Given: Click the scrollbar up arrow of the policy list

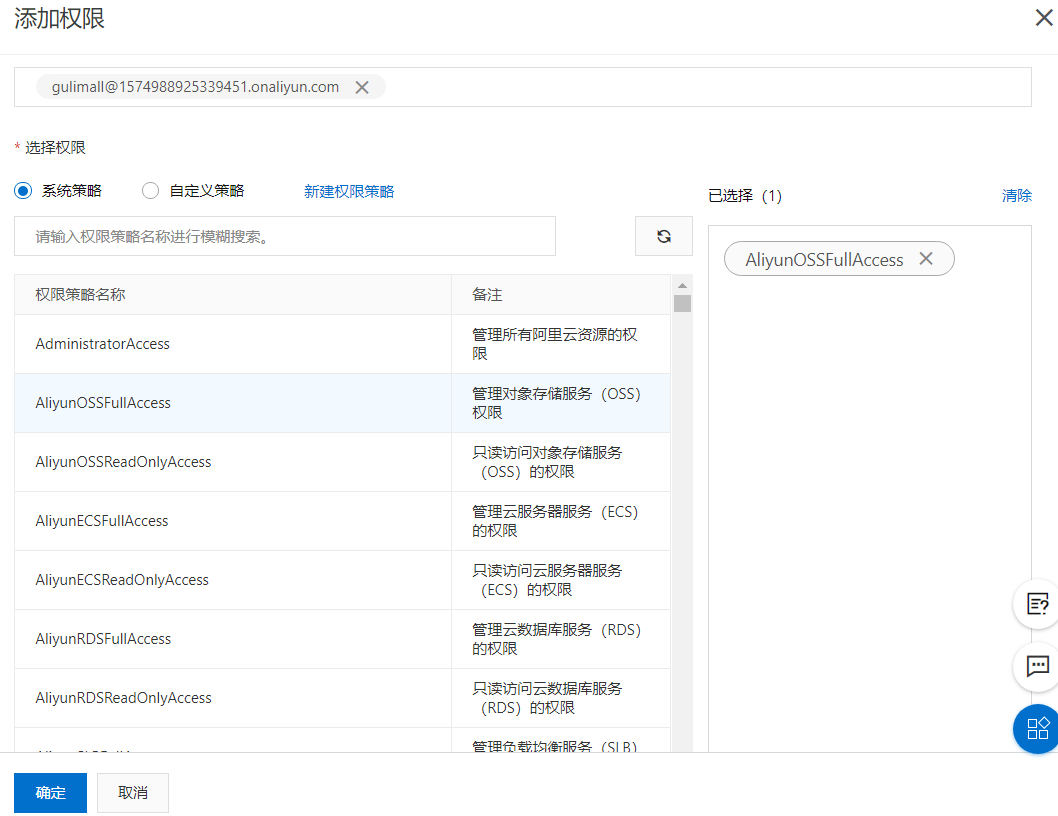Looking at the screenshot, I should [x=682, y=285].
